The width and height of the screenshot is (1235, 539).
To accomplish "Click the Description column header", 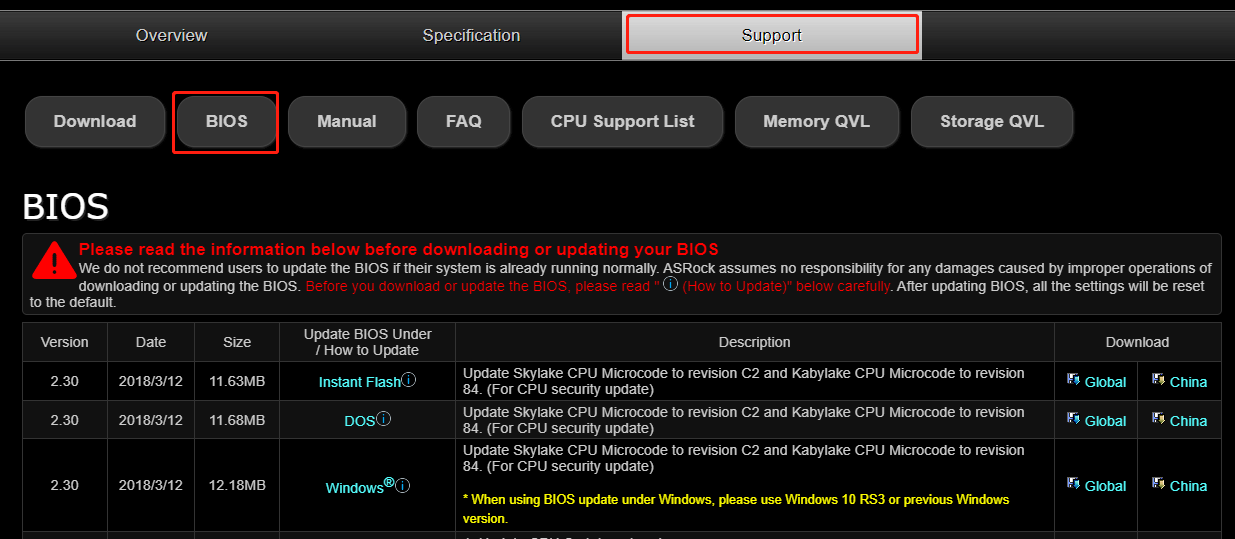I will (755, 342).
